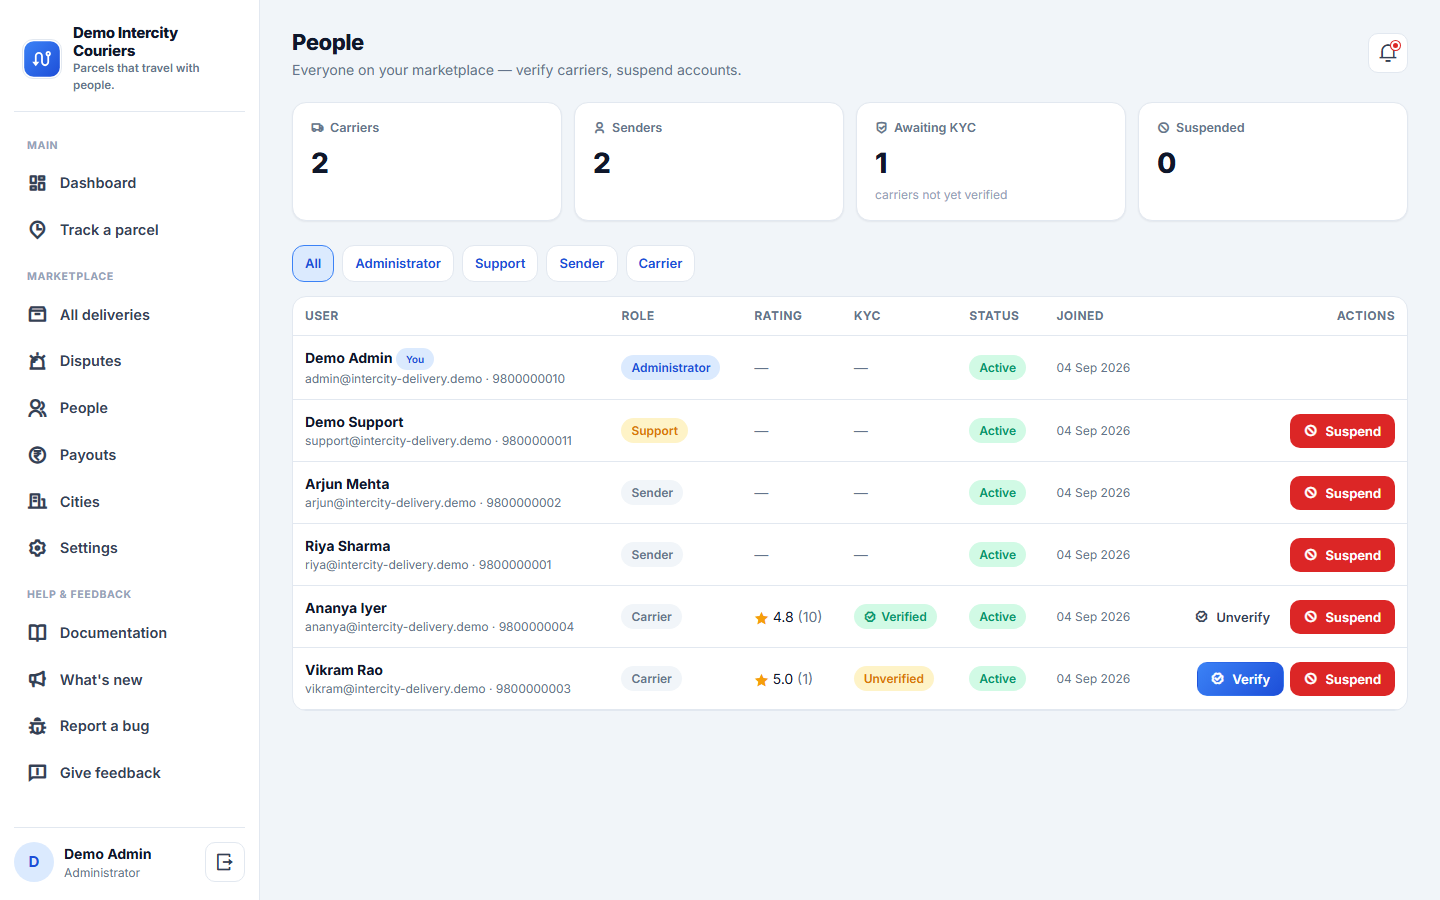Suspend Arjun Mehta's account
The width and height of the screenshot is (1440, 900).
tap(1342, 493)
